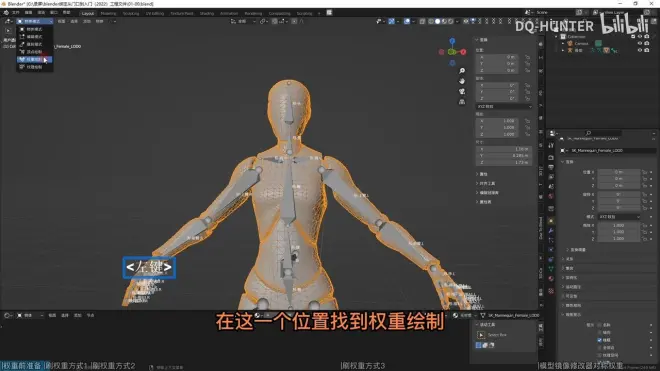Open the Layout workspace tab
The width and height of the screenshot is (660, 371).
click(88, 13)
